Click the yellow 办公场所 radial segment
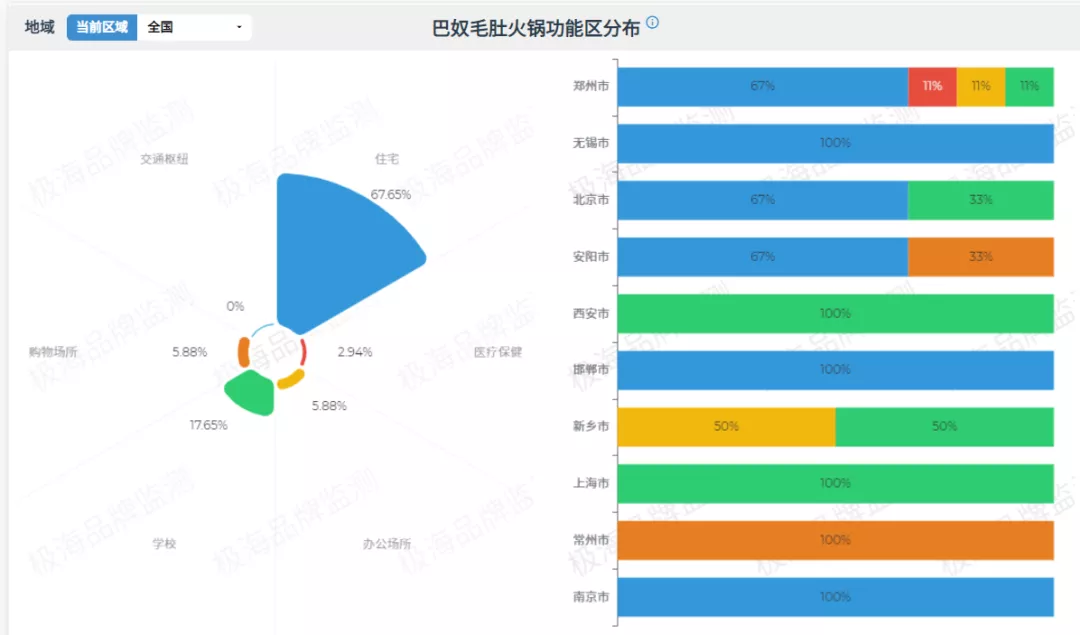The width and height of the screenshot is (1080, 635). (x=291, y=379)
